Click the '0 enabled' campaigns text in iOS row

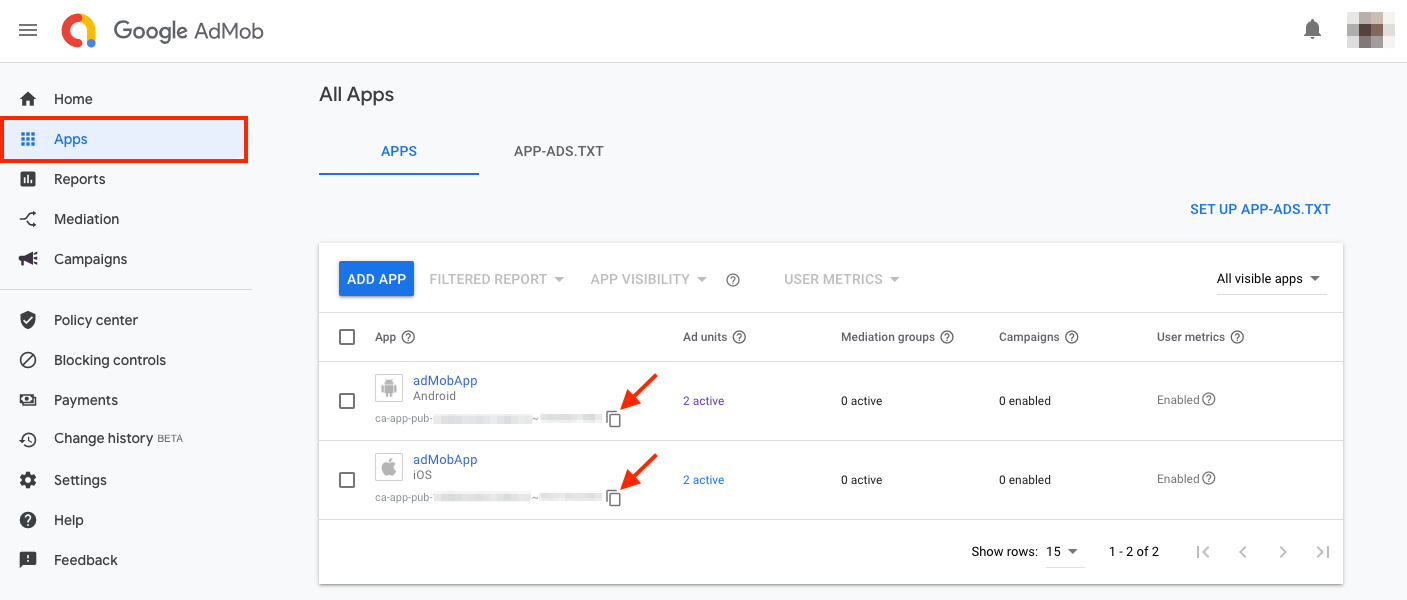tap(1025, 480)
